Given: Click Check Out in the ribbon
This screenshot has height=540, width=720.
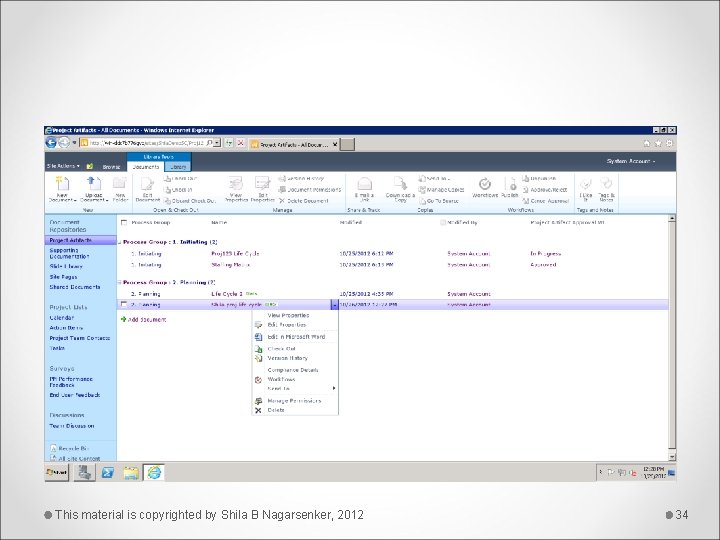Looking at the screenshot, I should [181, 178].
